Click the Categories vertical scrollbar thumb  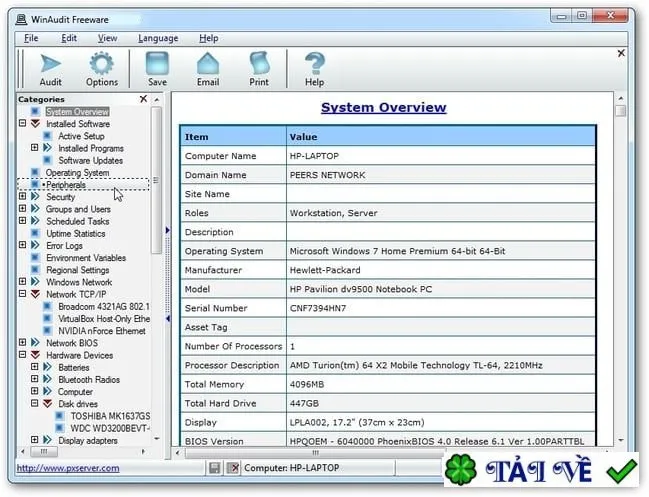[156, 180]
